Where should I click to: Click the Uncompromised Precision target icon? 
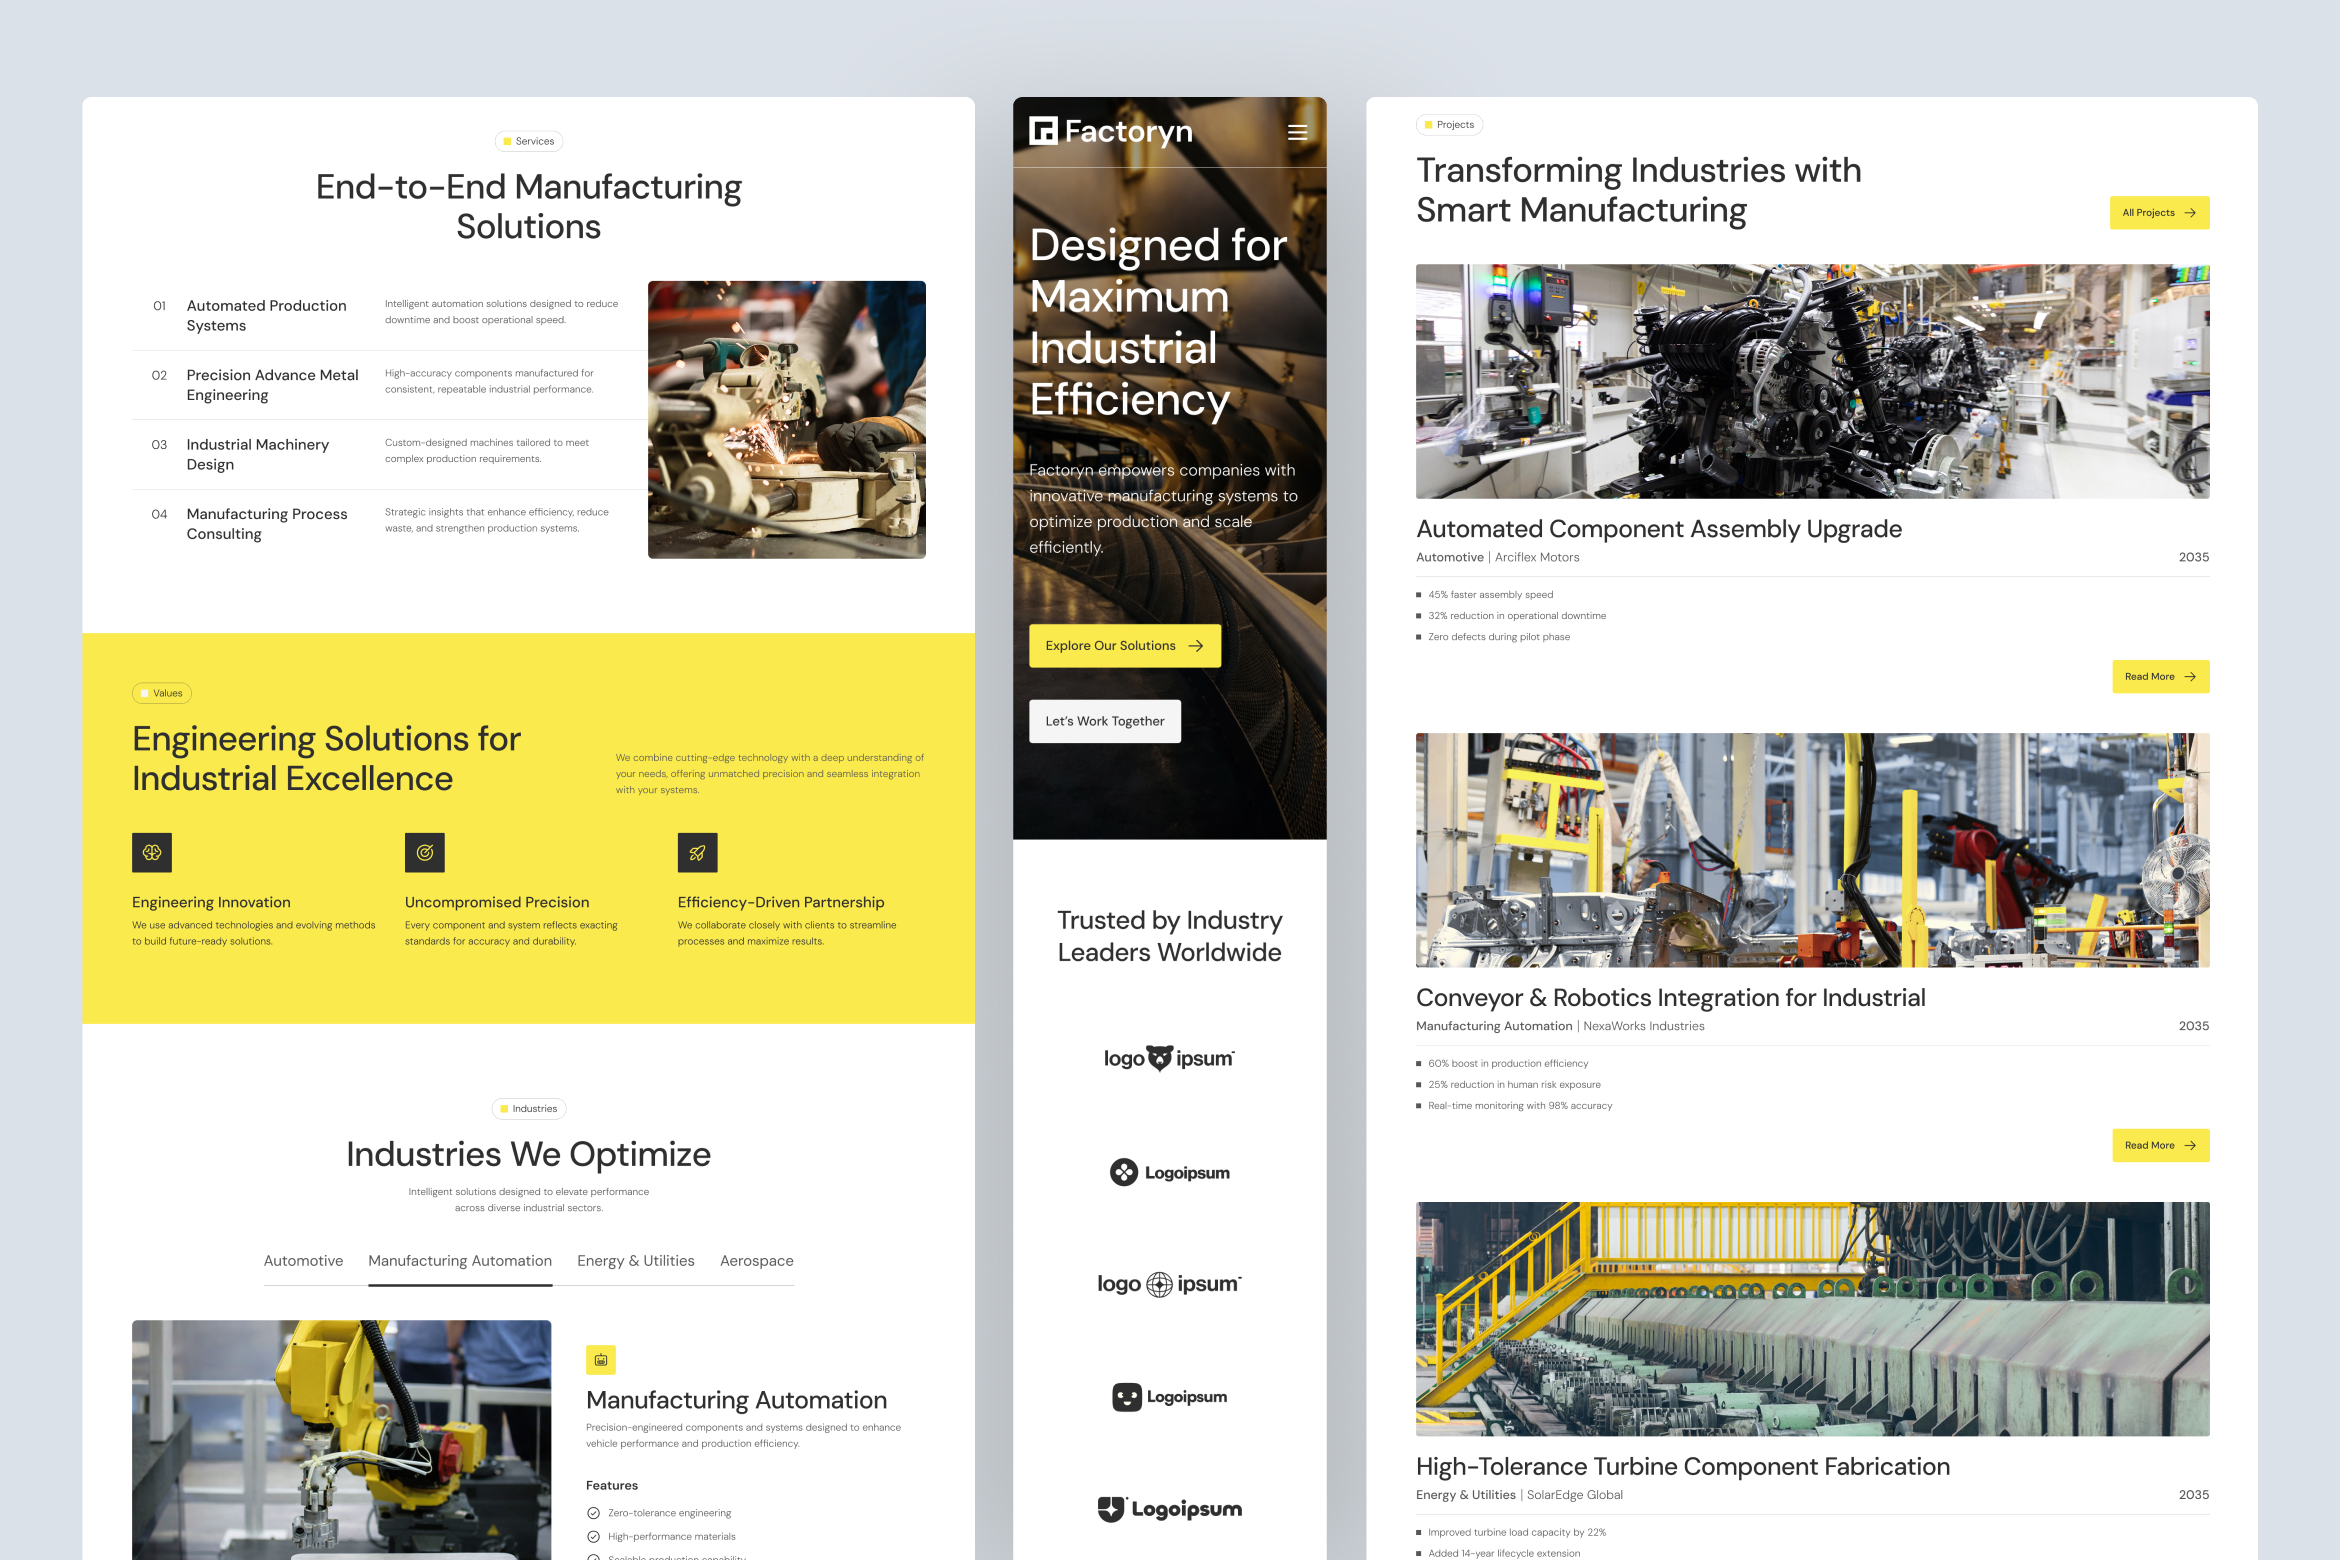tap(425, 853)
